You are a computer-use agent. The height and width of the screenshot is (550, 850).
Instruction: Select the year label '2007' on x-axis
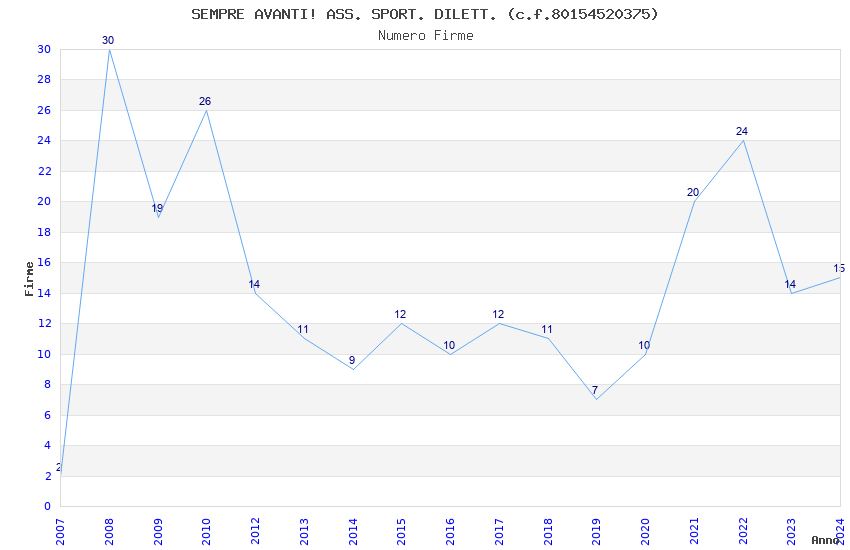click(60, 531)
